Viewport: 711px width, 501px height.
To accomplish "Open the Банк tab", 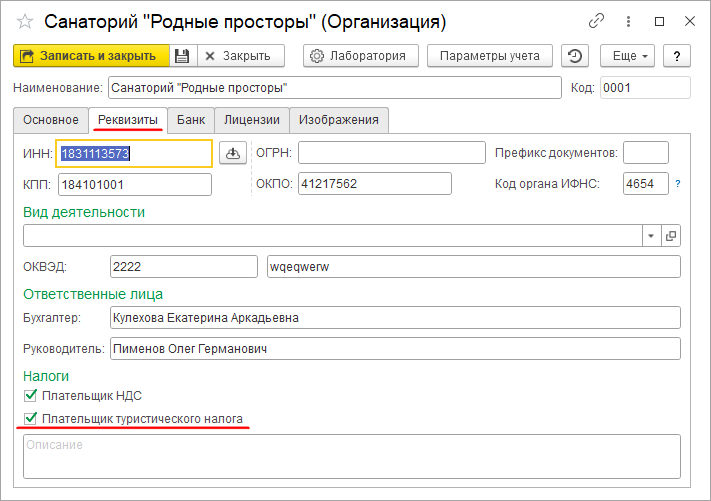I will (191, 120).
